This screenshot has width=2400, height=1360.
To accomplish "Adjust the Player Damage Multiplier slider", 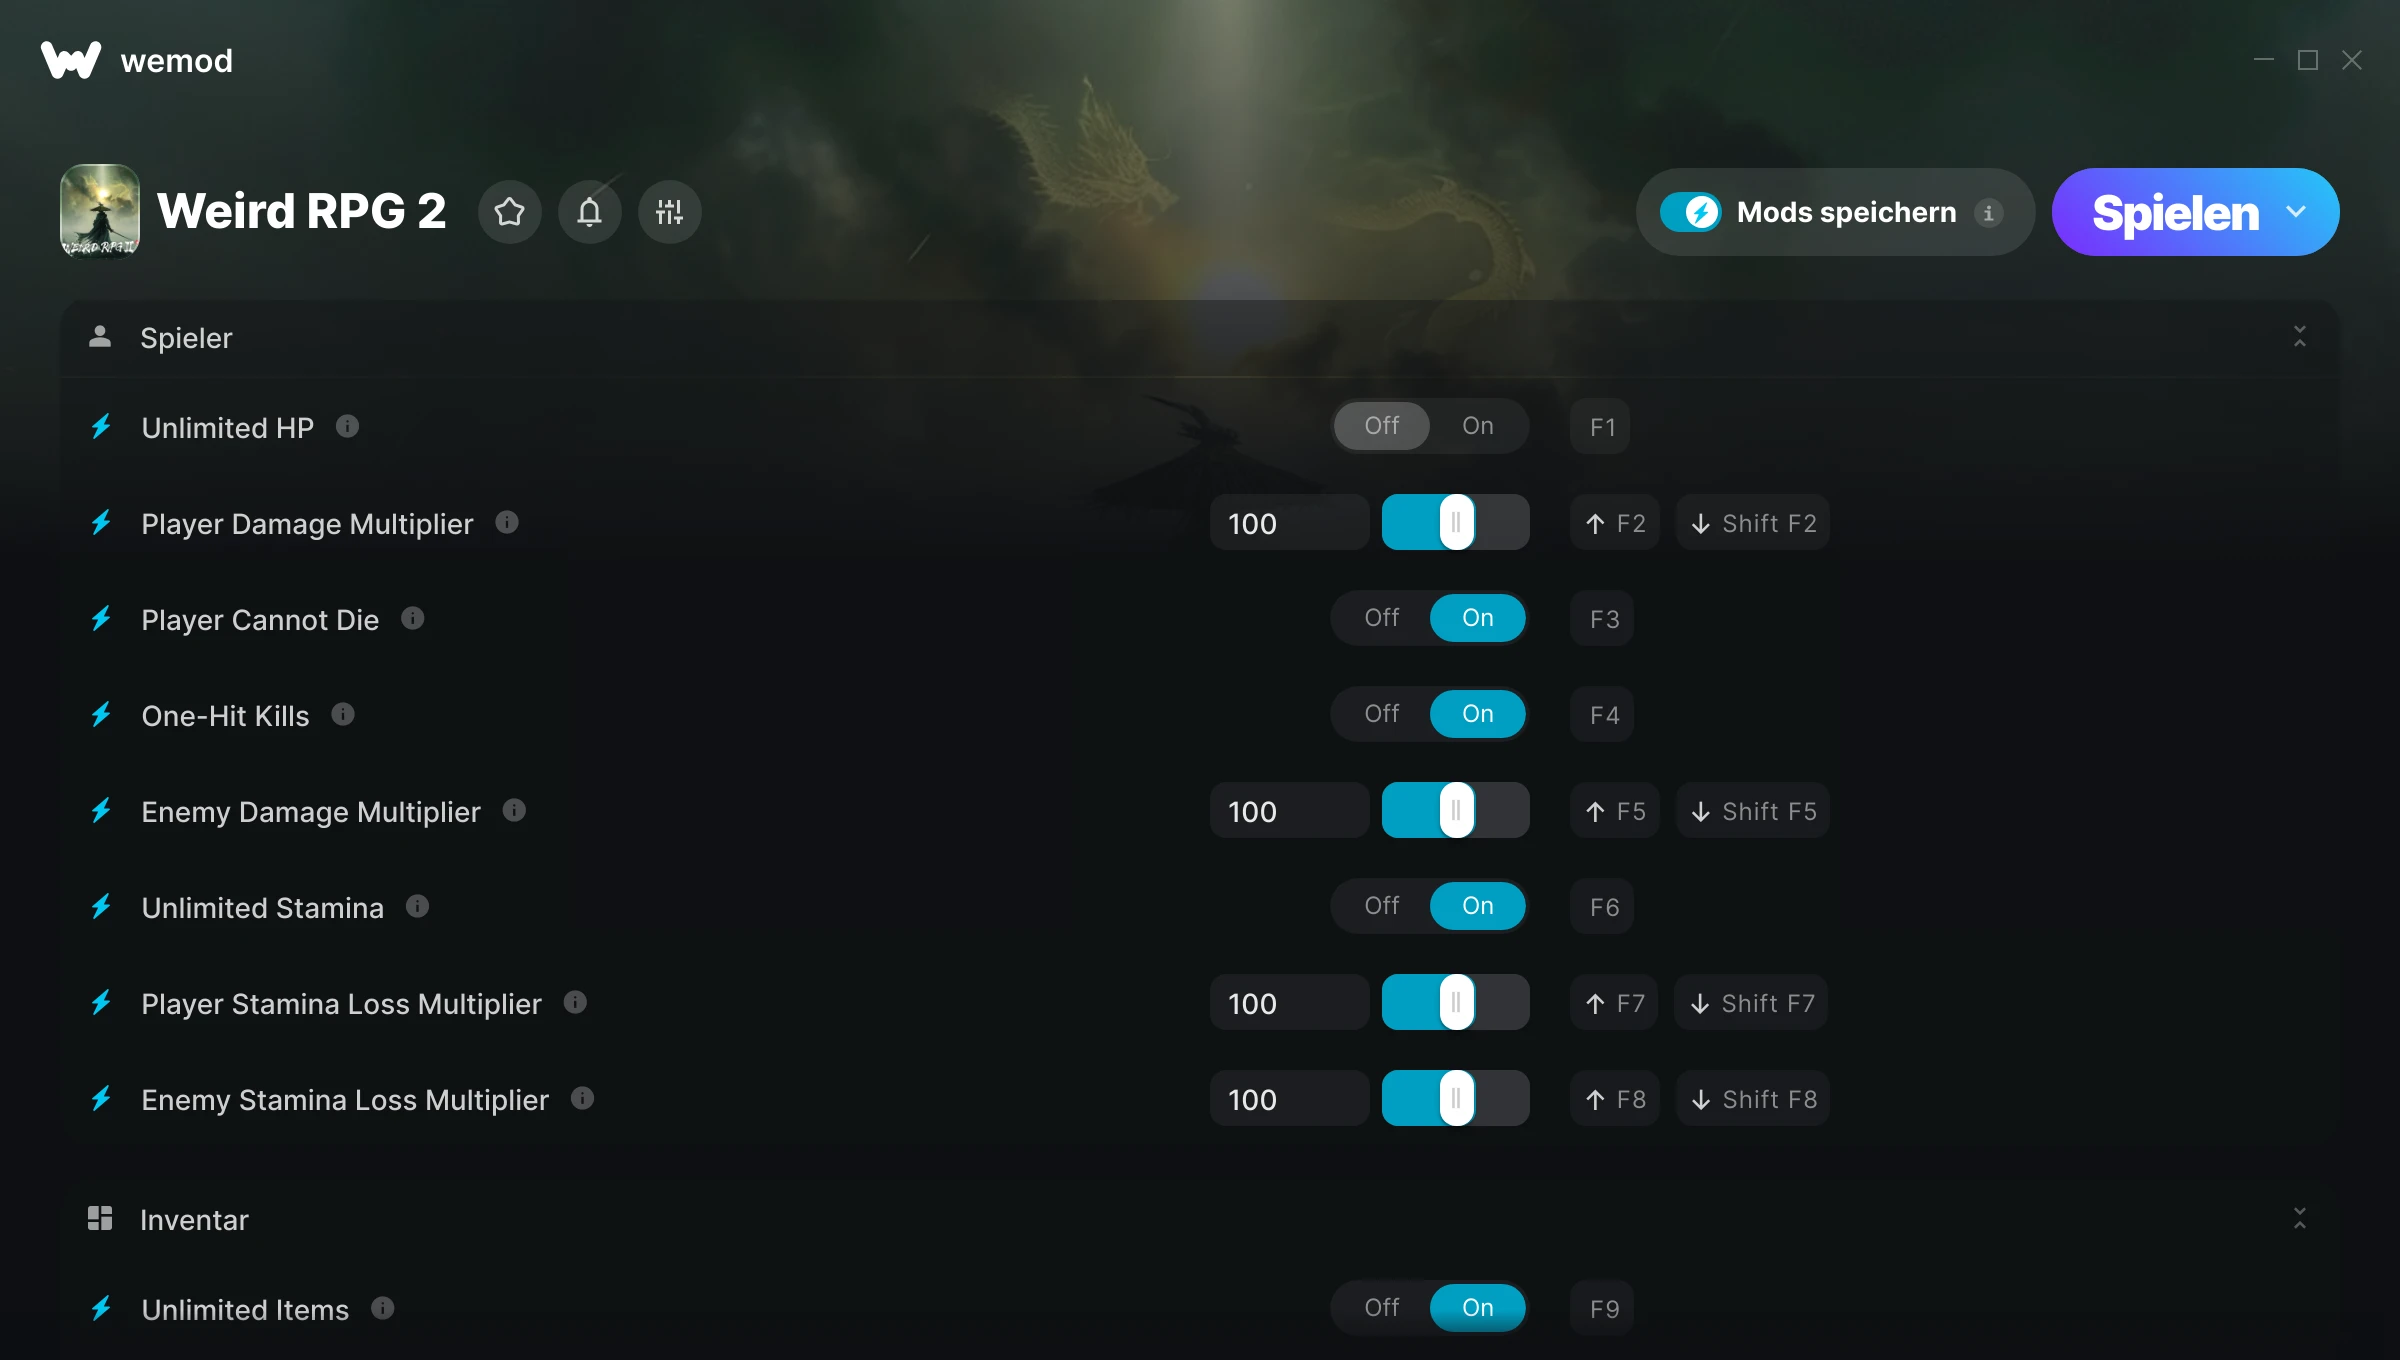I will 1455,523.
